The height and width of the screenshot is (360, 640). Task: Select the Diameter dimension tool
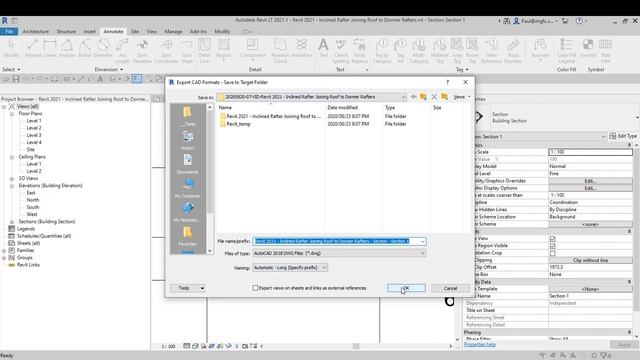103,48
